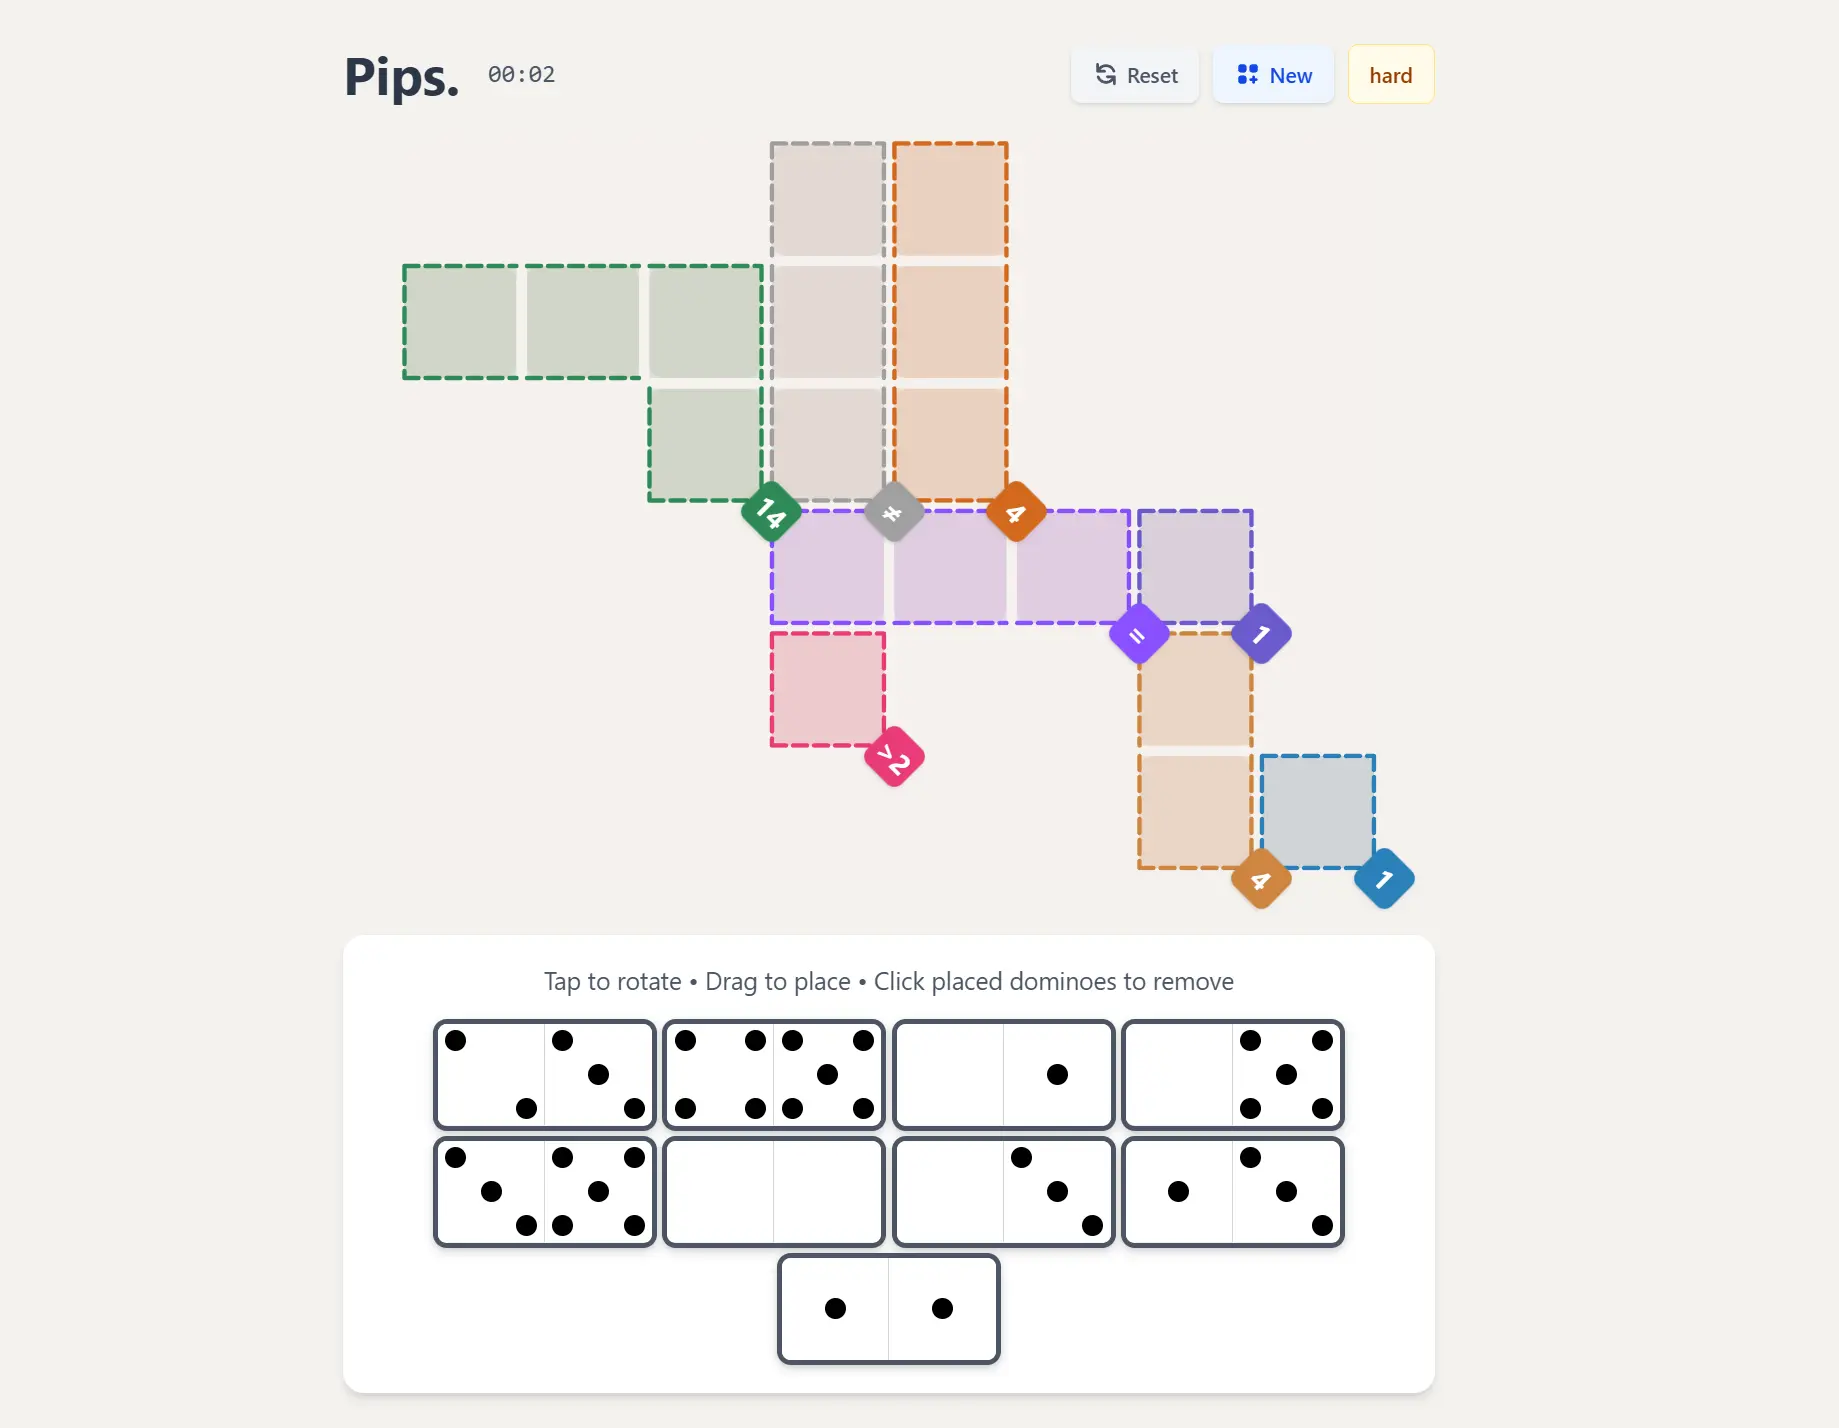The image size is (1839, 1428).
Task: Click the refresh icon inside the Reset button
Action: pyautogui.click(x=1106, y=75)
